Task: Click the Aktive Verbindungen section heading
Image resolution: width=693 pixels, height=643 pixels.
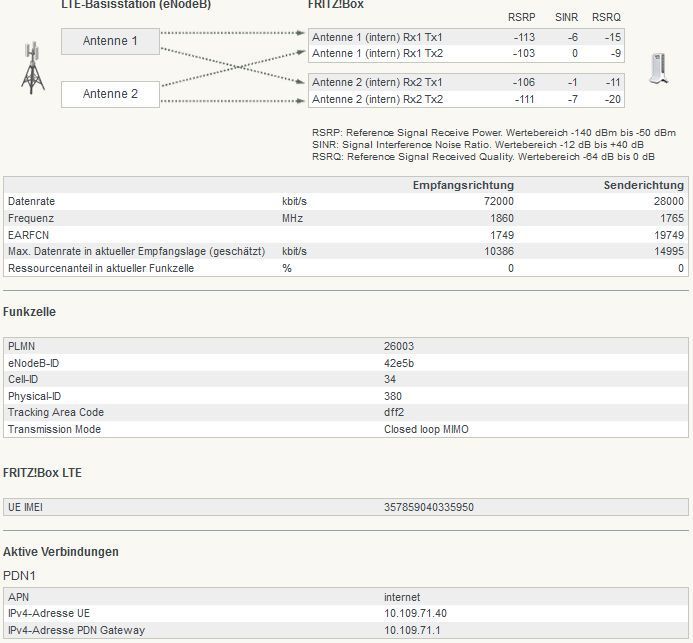Action: [61, 552]
